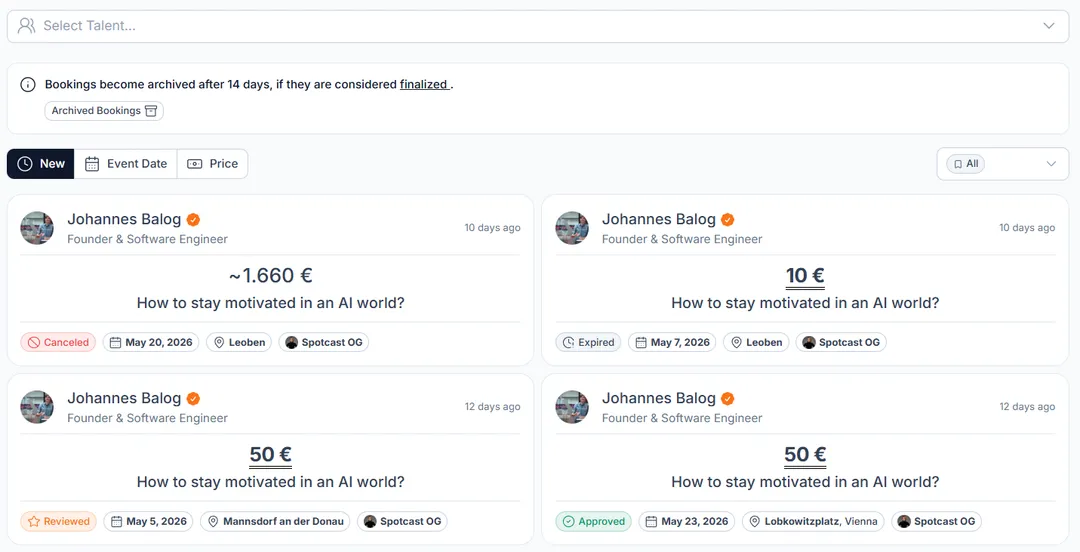The width and height of the screenshot is (1080, 552).
Task: Click the May 23, 2026 date chip
Action: (x=687, y=522)
